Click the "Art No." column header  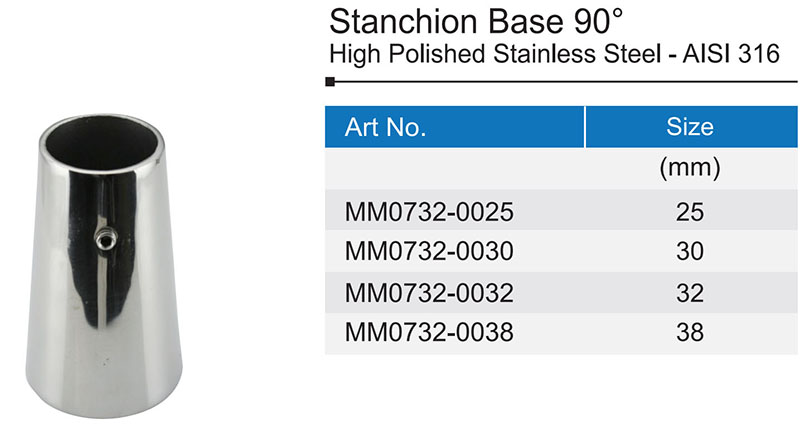(386, 128)
